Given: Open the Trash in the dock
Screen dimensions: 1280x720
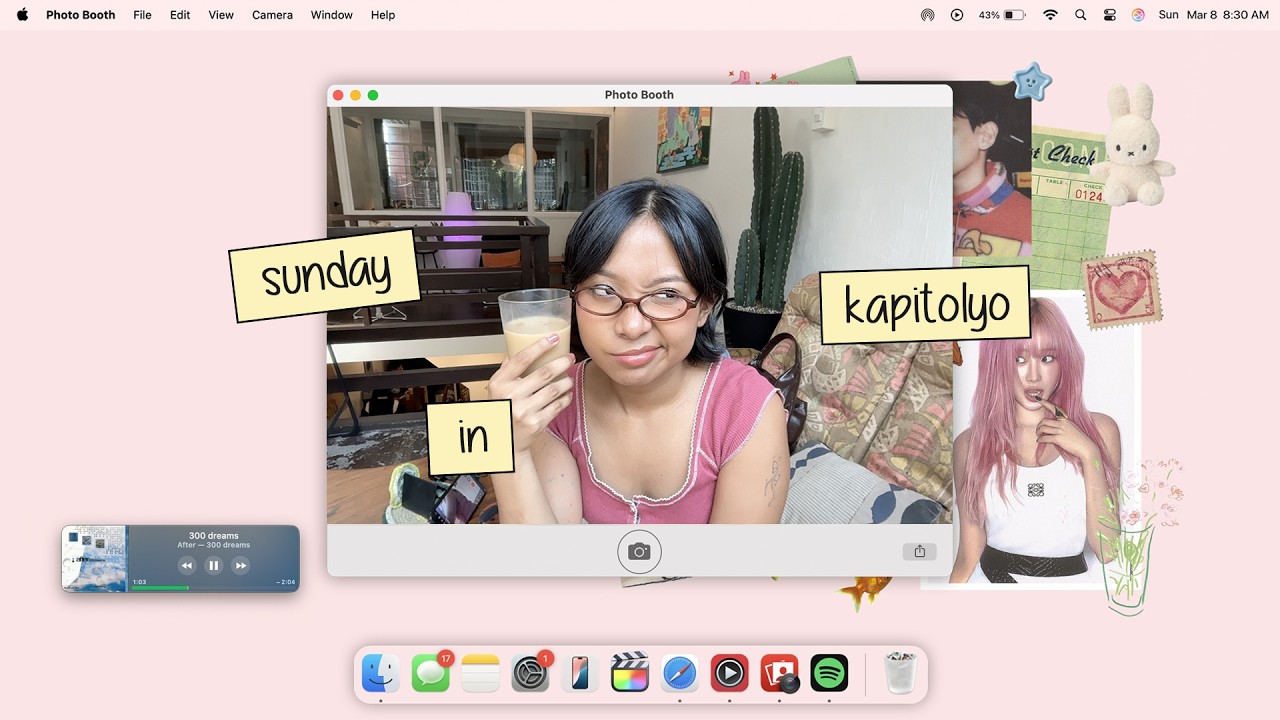Looking at the screenshot, I should click(x=901, y=673).
